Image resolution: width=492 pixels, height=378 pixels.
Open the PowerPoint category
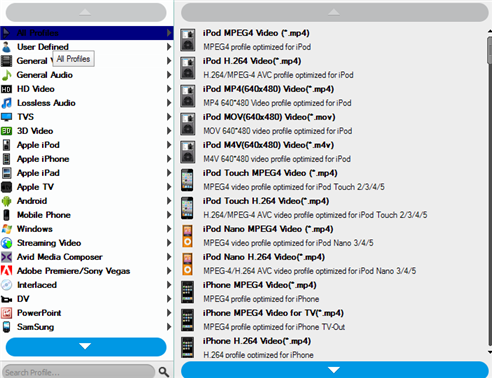click(x=87, y=313)
